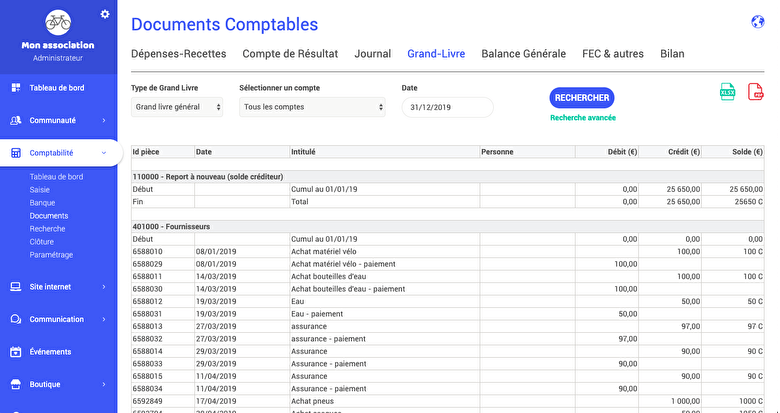Click the Intitulé column header

pyautogui.click(x=385, y=152)
